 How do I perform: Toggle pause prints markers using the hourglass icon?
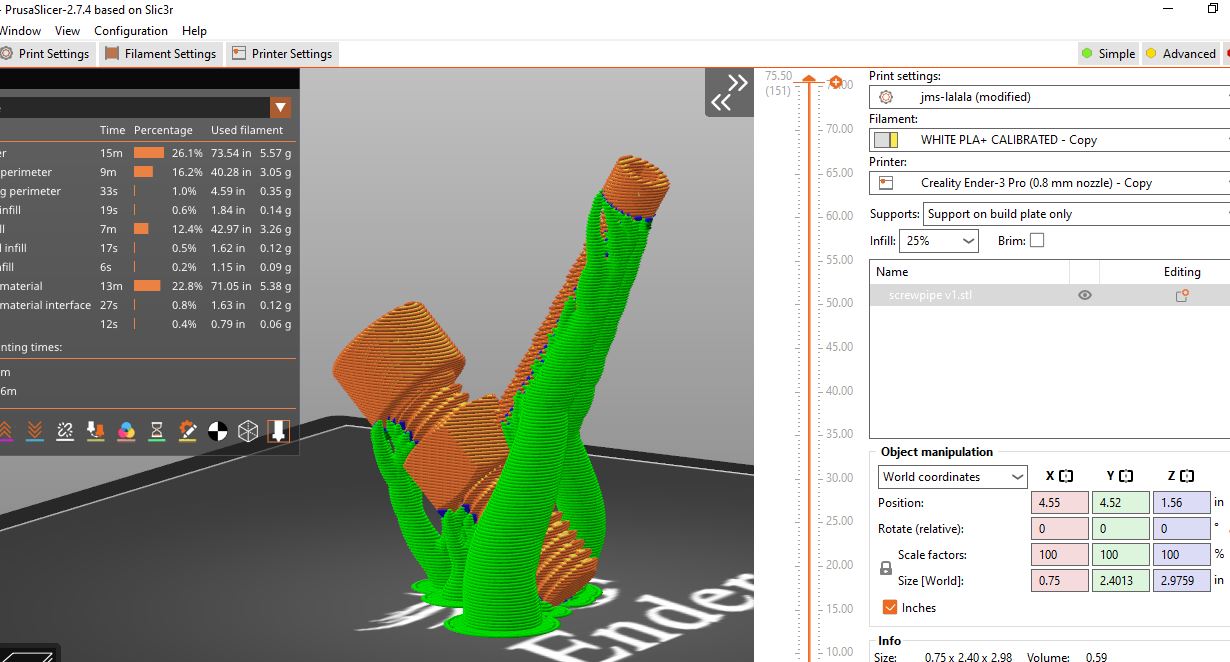(156, 430)
